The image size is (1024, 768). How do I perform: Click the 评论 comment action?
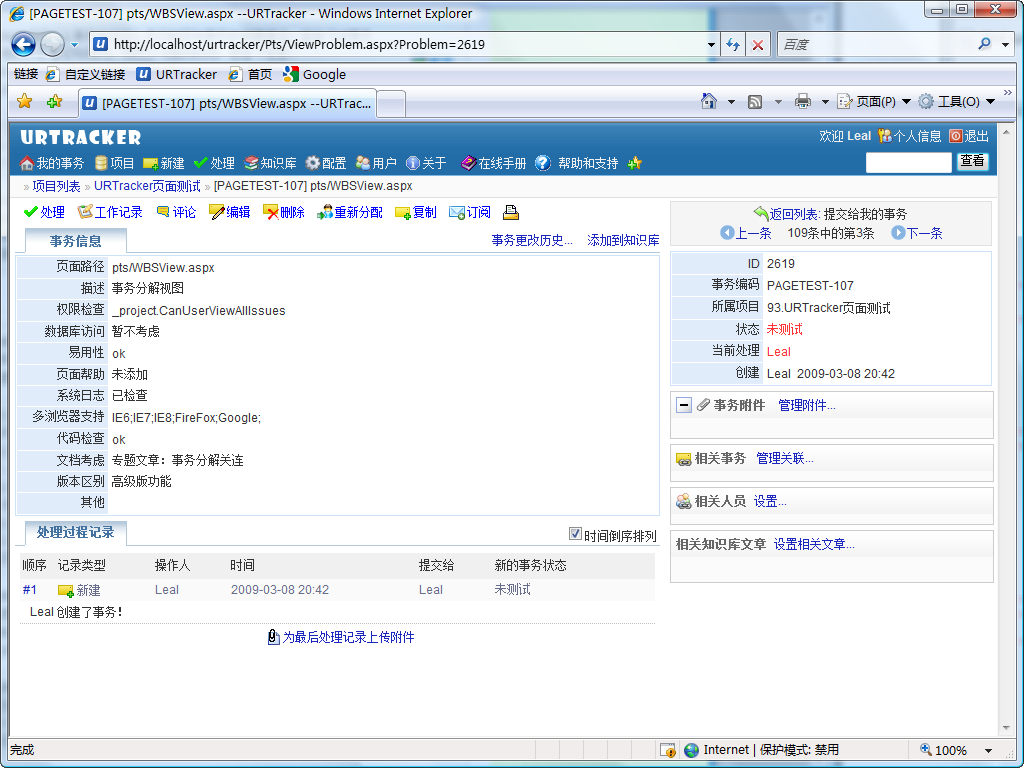[176, 212]
